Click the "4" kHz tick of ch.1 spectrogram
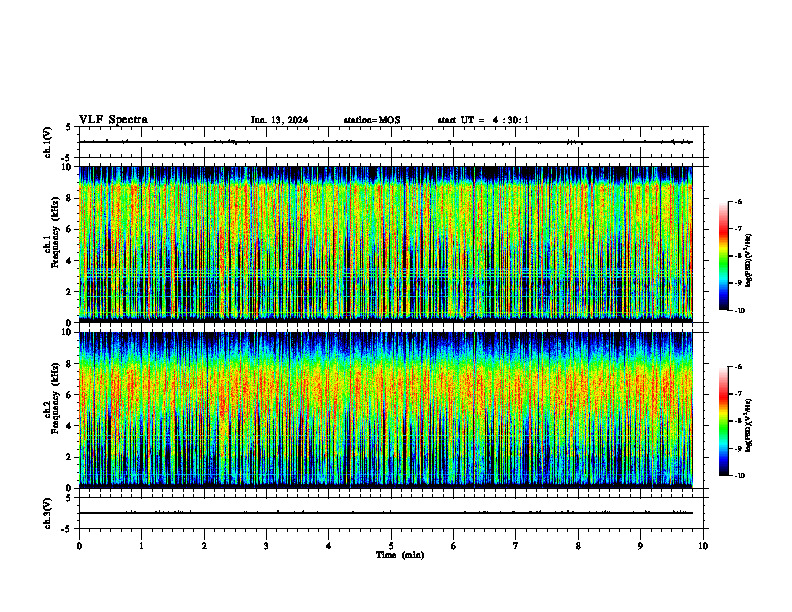792x612 pixels. coord(70,261)
